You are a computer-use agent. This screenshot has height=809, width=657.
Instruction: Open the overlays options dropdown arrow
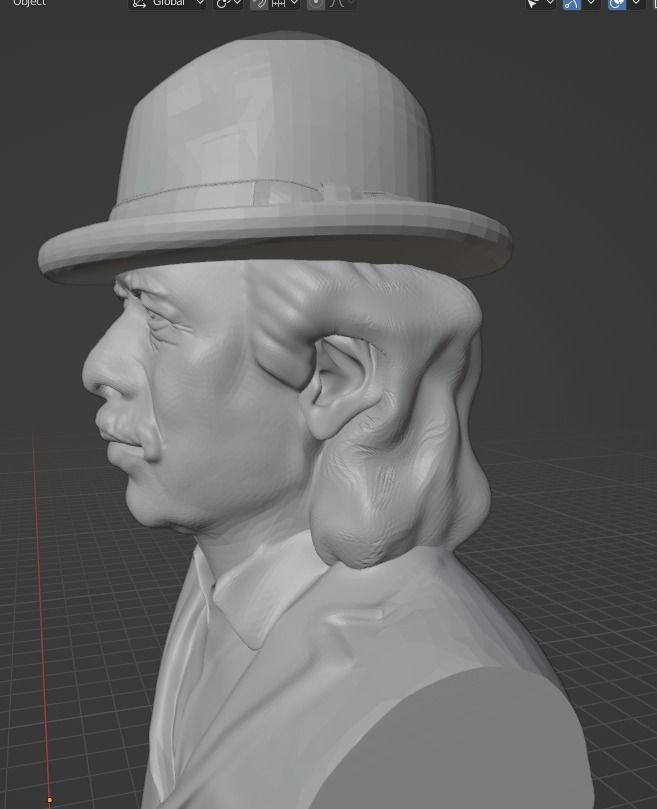click(x=636, y=4)
